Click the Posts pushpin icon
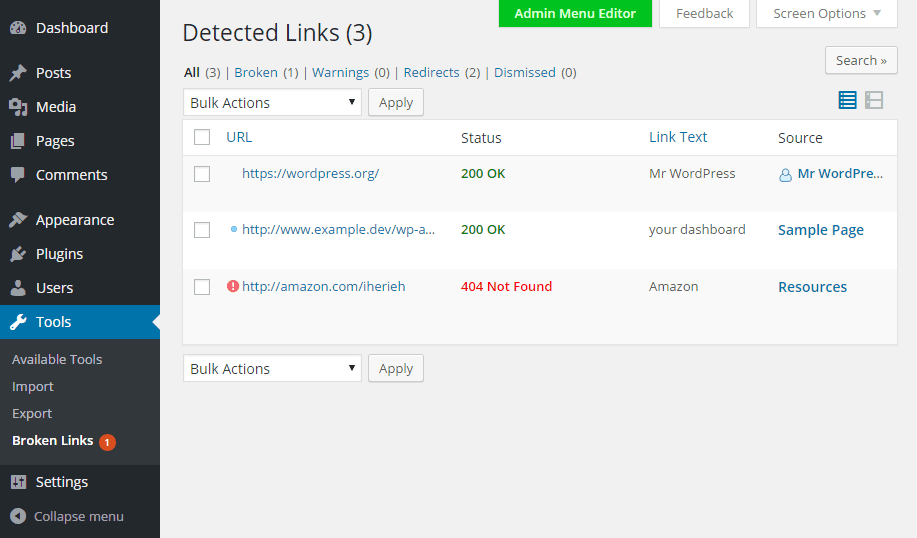The image size is (917, 538). click(18, 73)
